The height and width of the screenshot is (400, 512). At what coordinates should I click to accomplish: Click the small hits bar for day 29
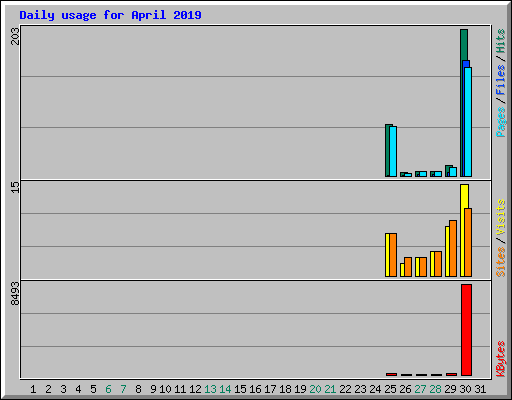(x=448, y=171)
